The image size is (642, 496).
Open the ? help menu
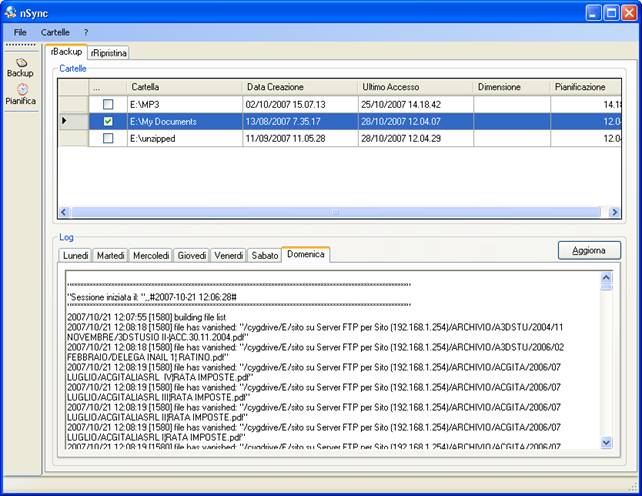86,32
